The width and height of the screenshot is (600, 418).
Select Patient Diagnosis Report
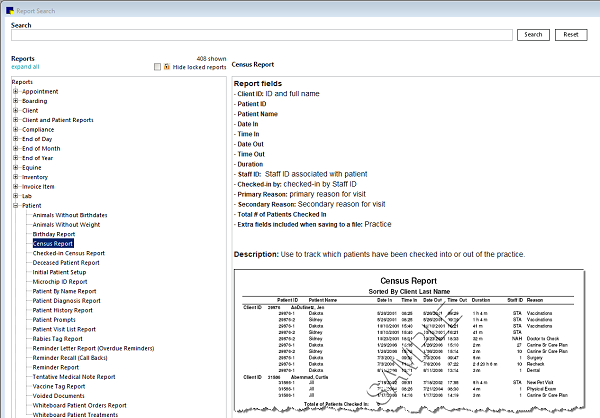coord(67,301)
